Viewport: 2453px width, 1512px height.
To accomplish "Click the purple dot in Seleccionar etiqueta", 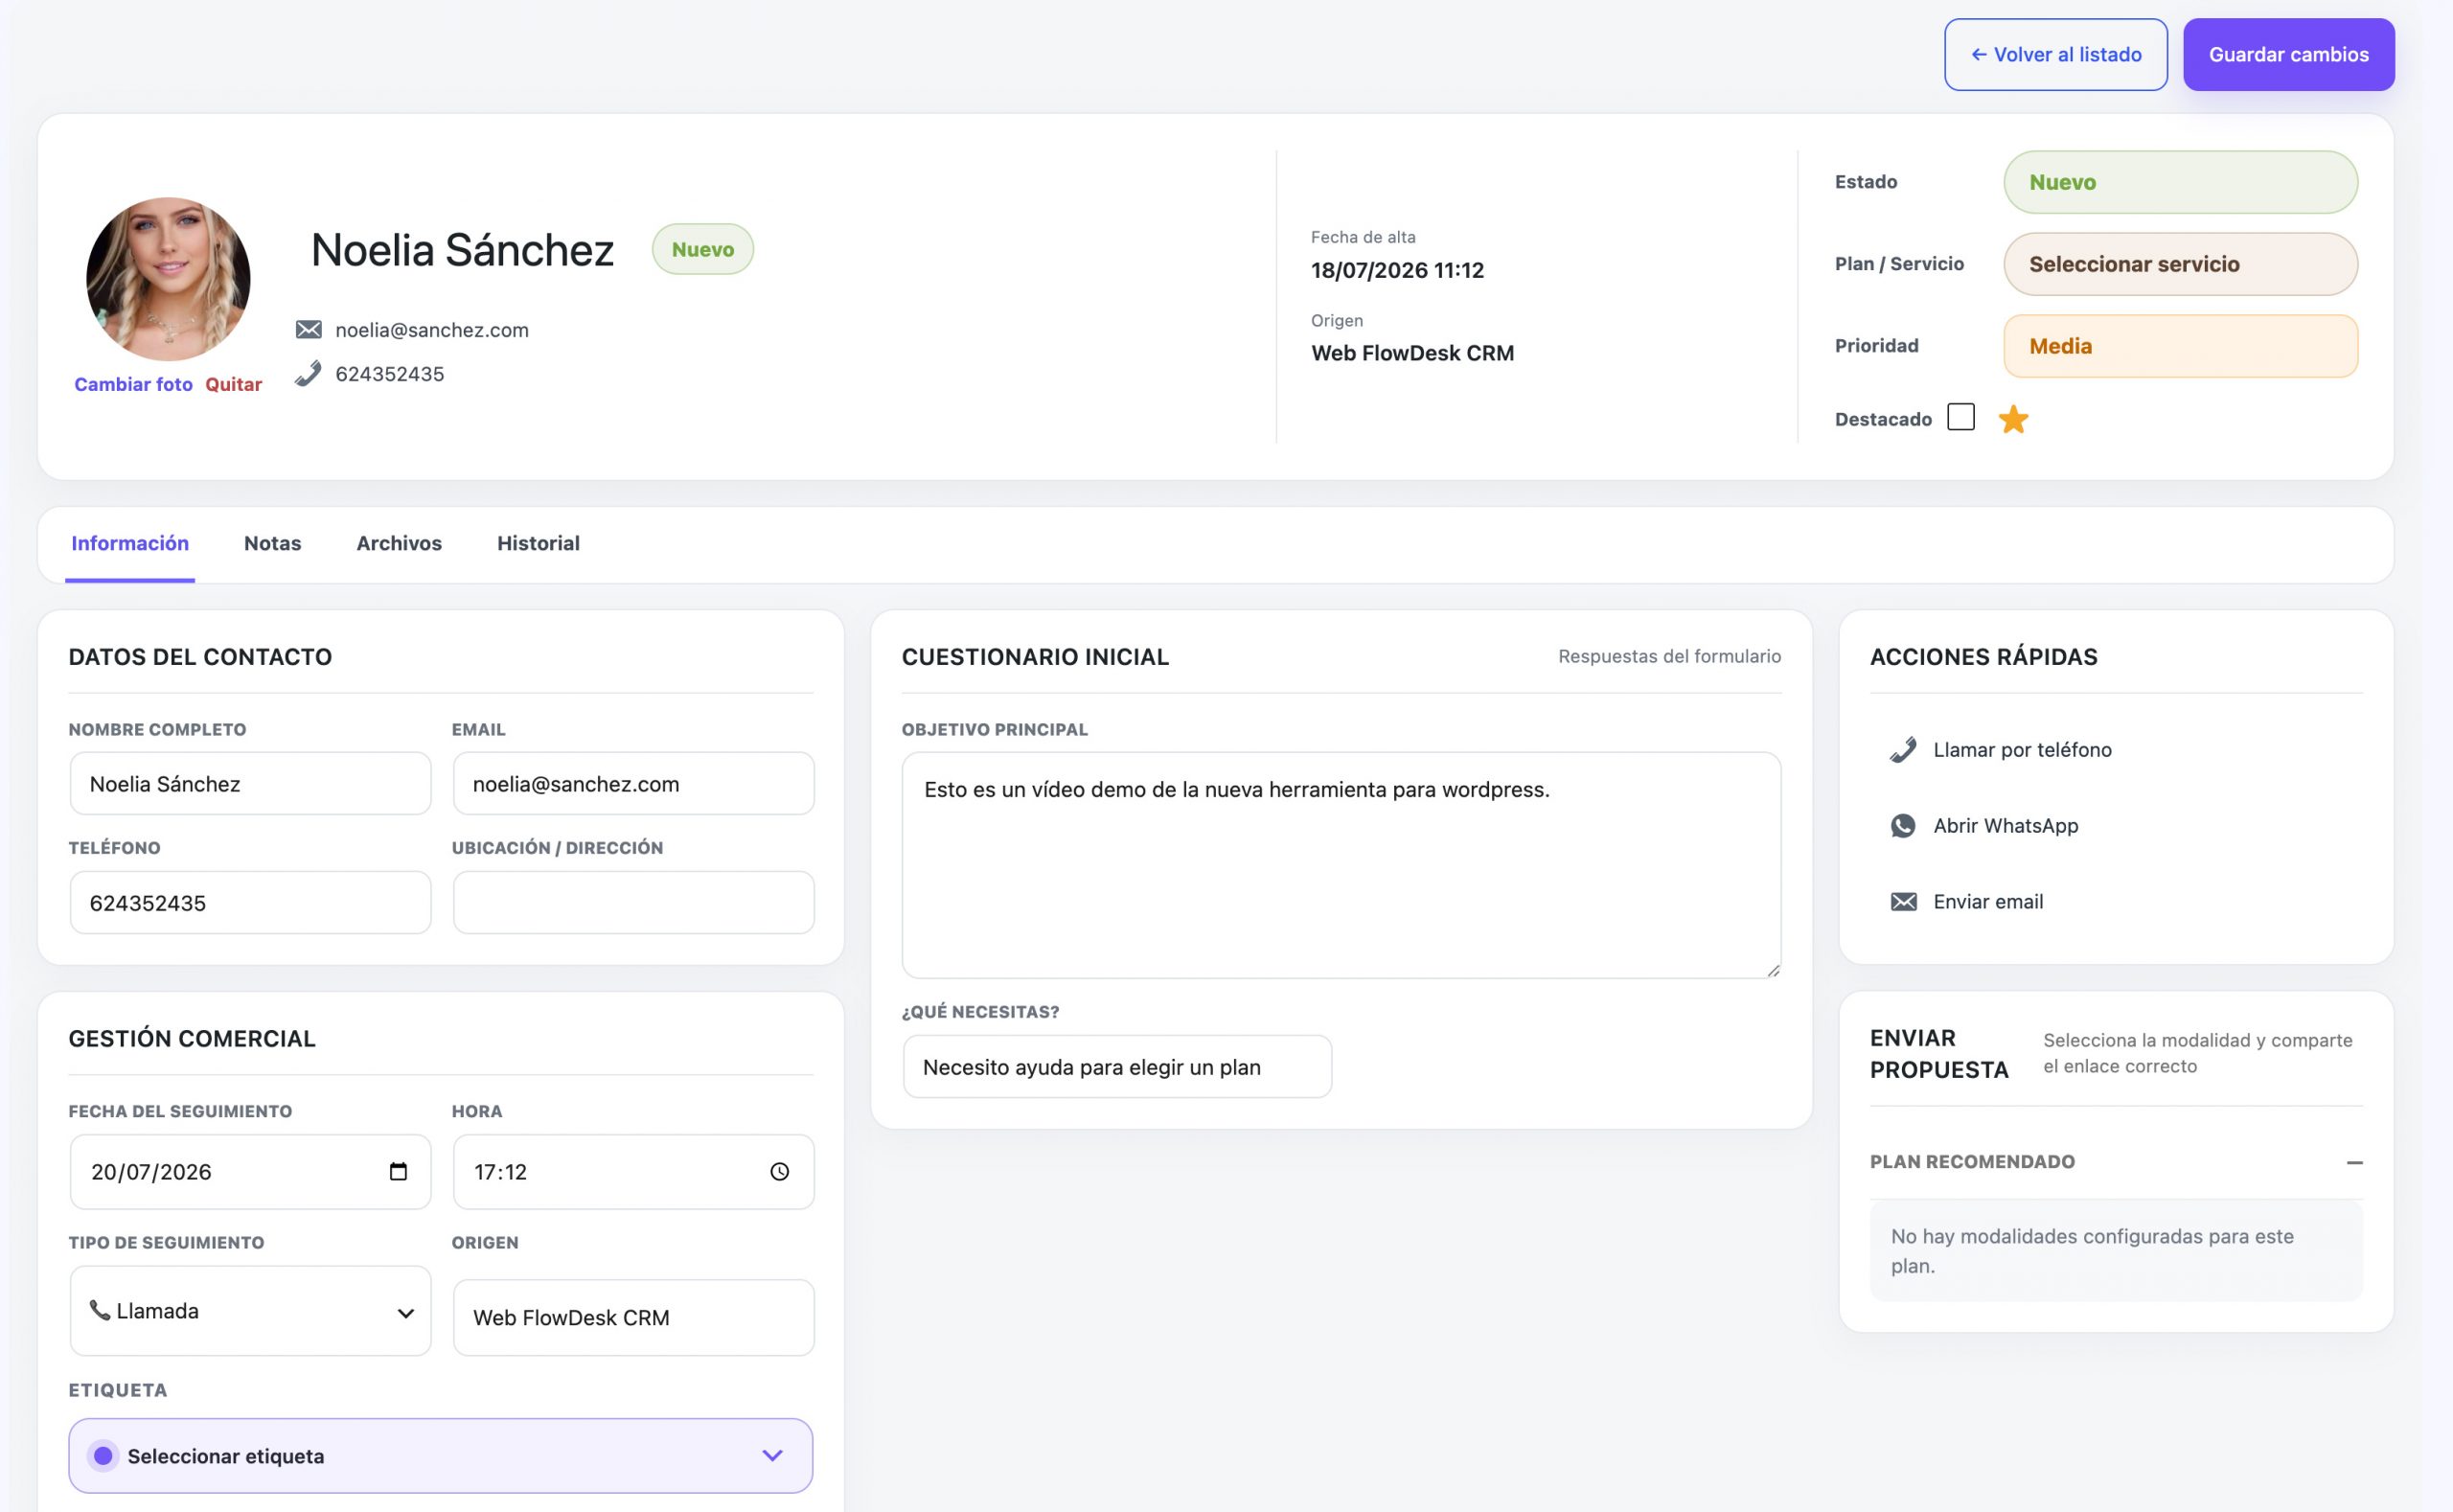I will [x=103, y=1456].
